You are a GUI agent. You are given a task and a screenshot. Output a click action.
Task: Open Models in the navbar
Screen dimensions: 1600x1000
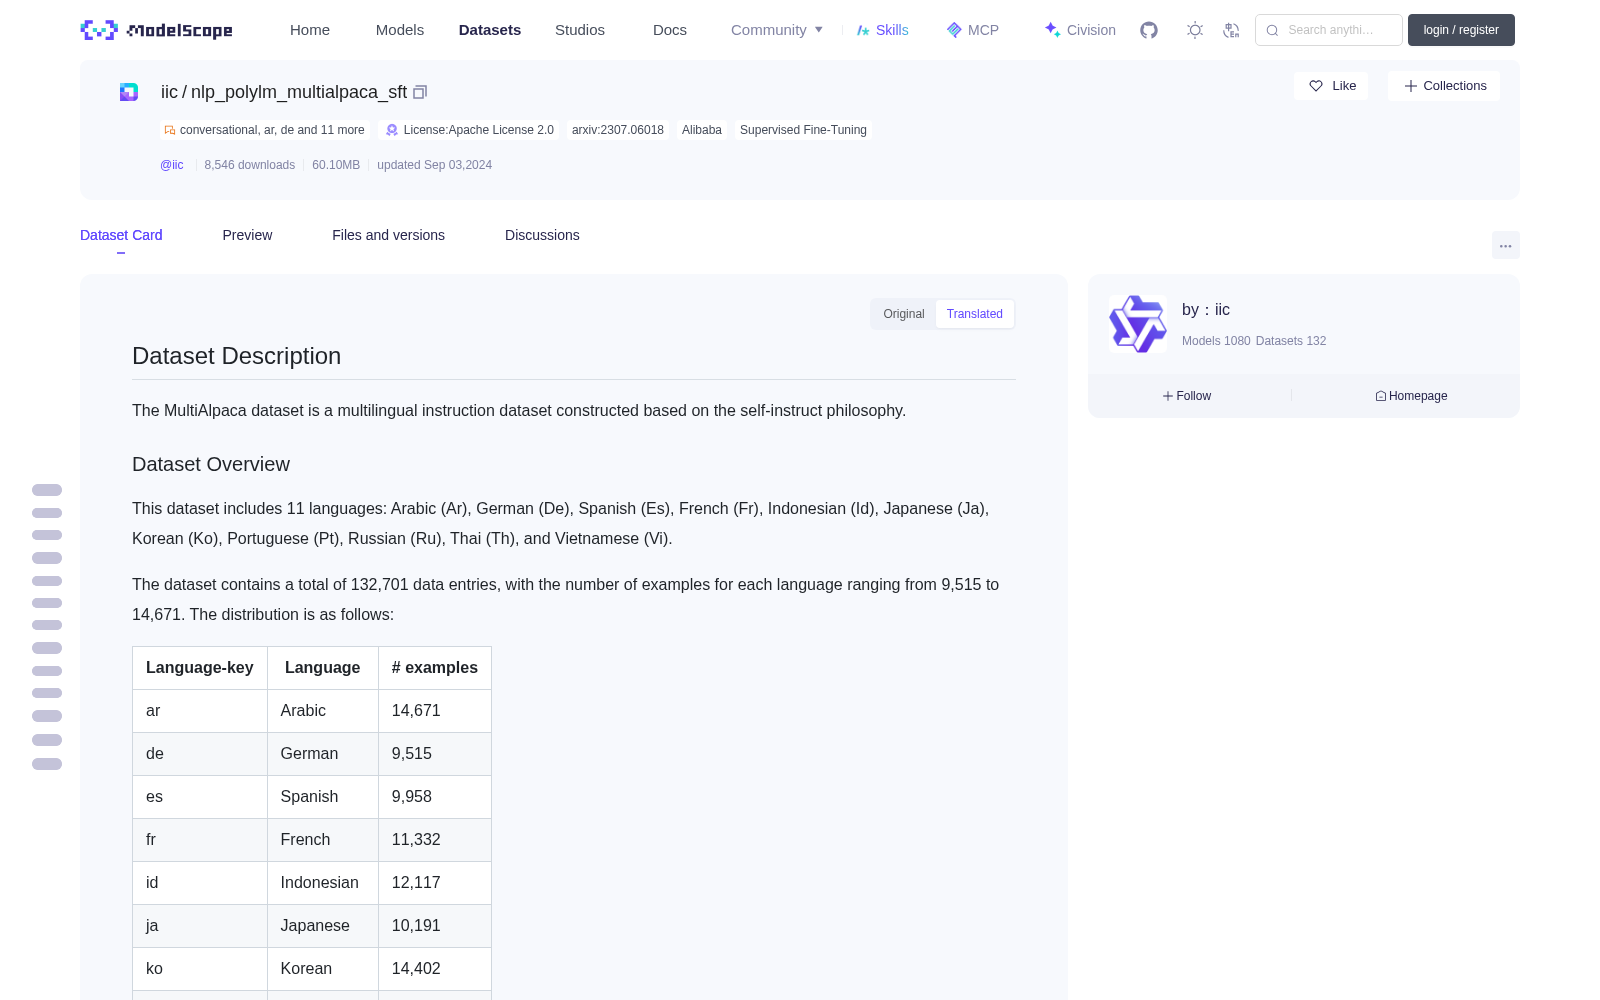click(400, 30)
